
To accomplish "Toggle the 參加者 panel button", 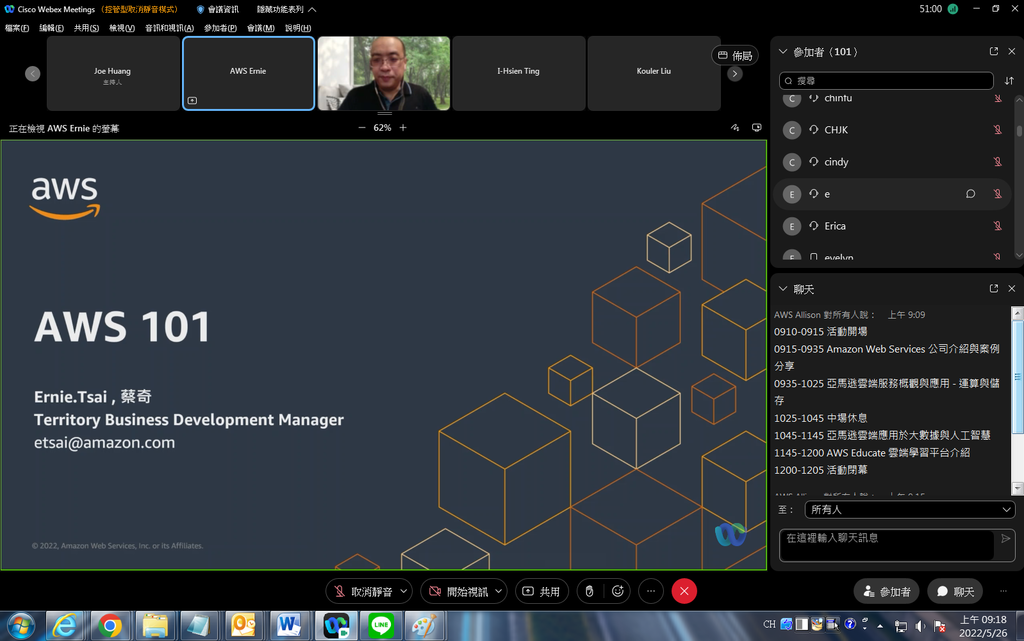I will [886, 591].
